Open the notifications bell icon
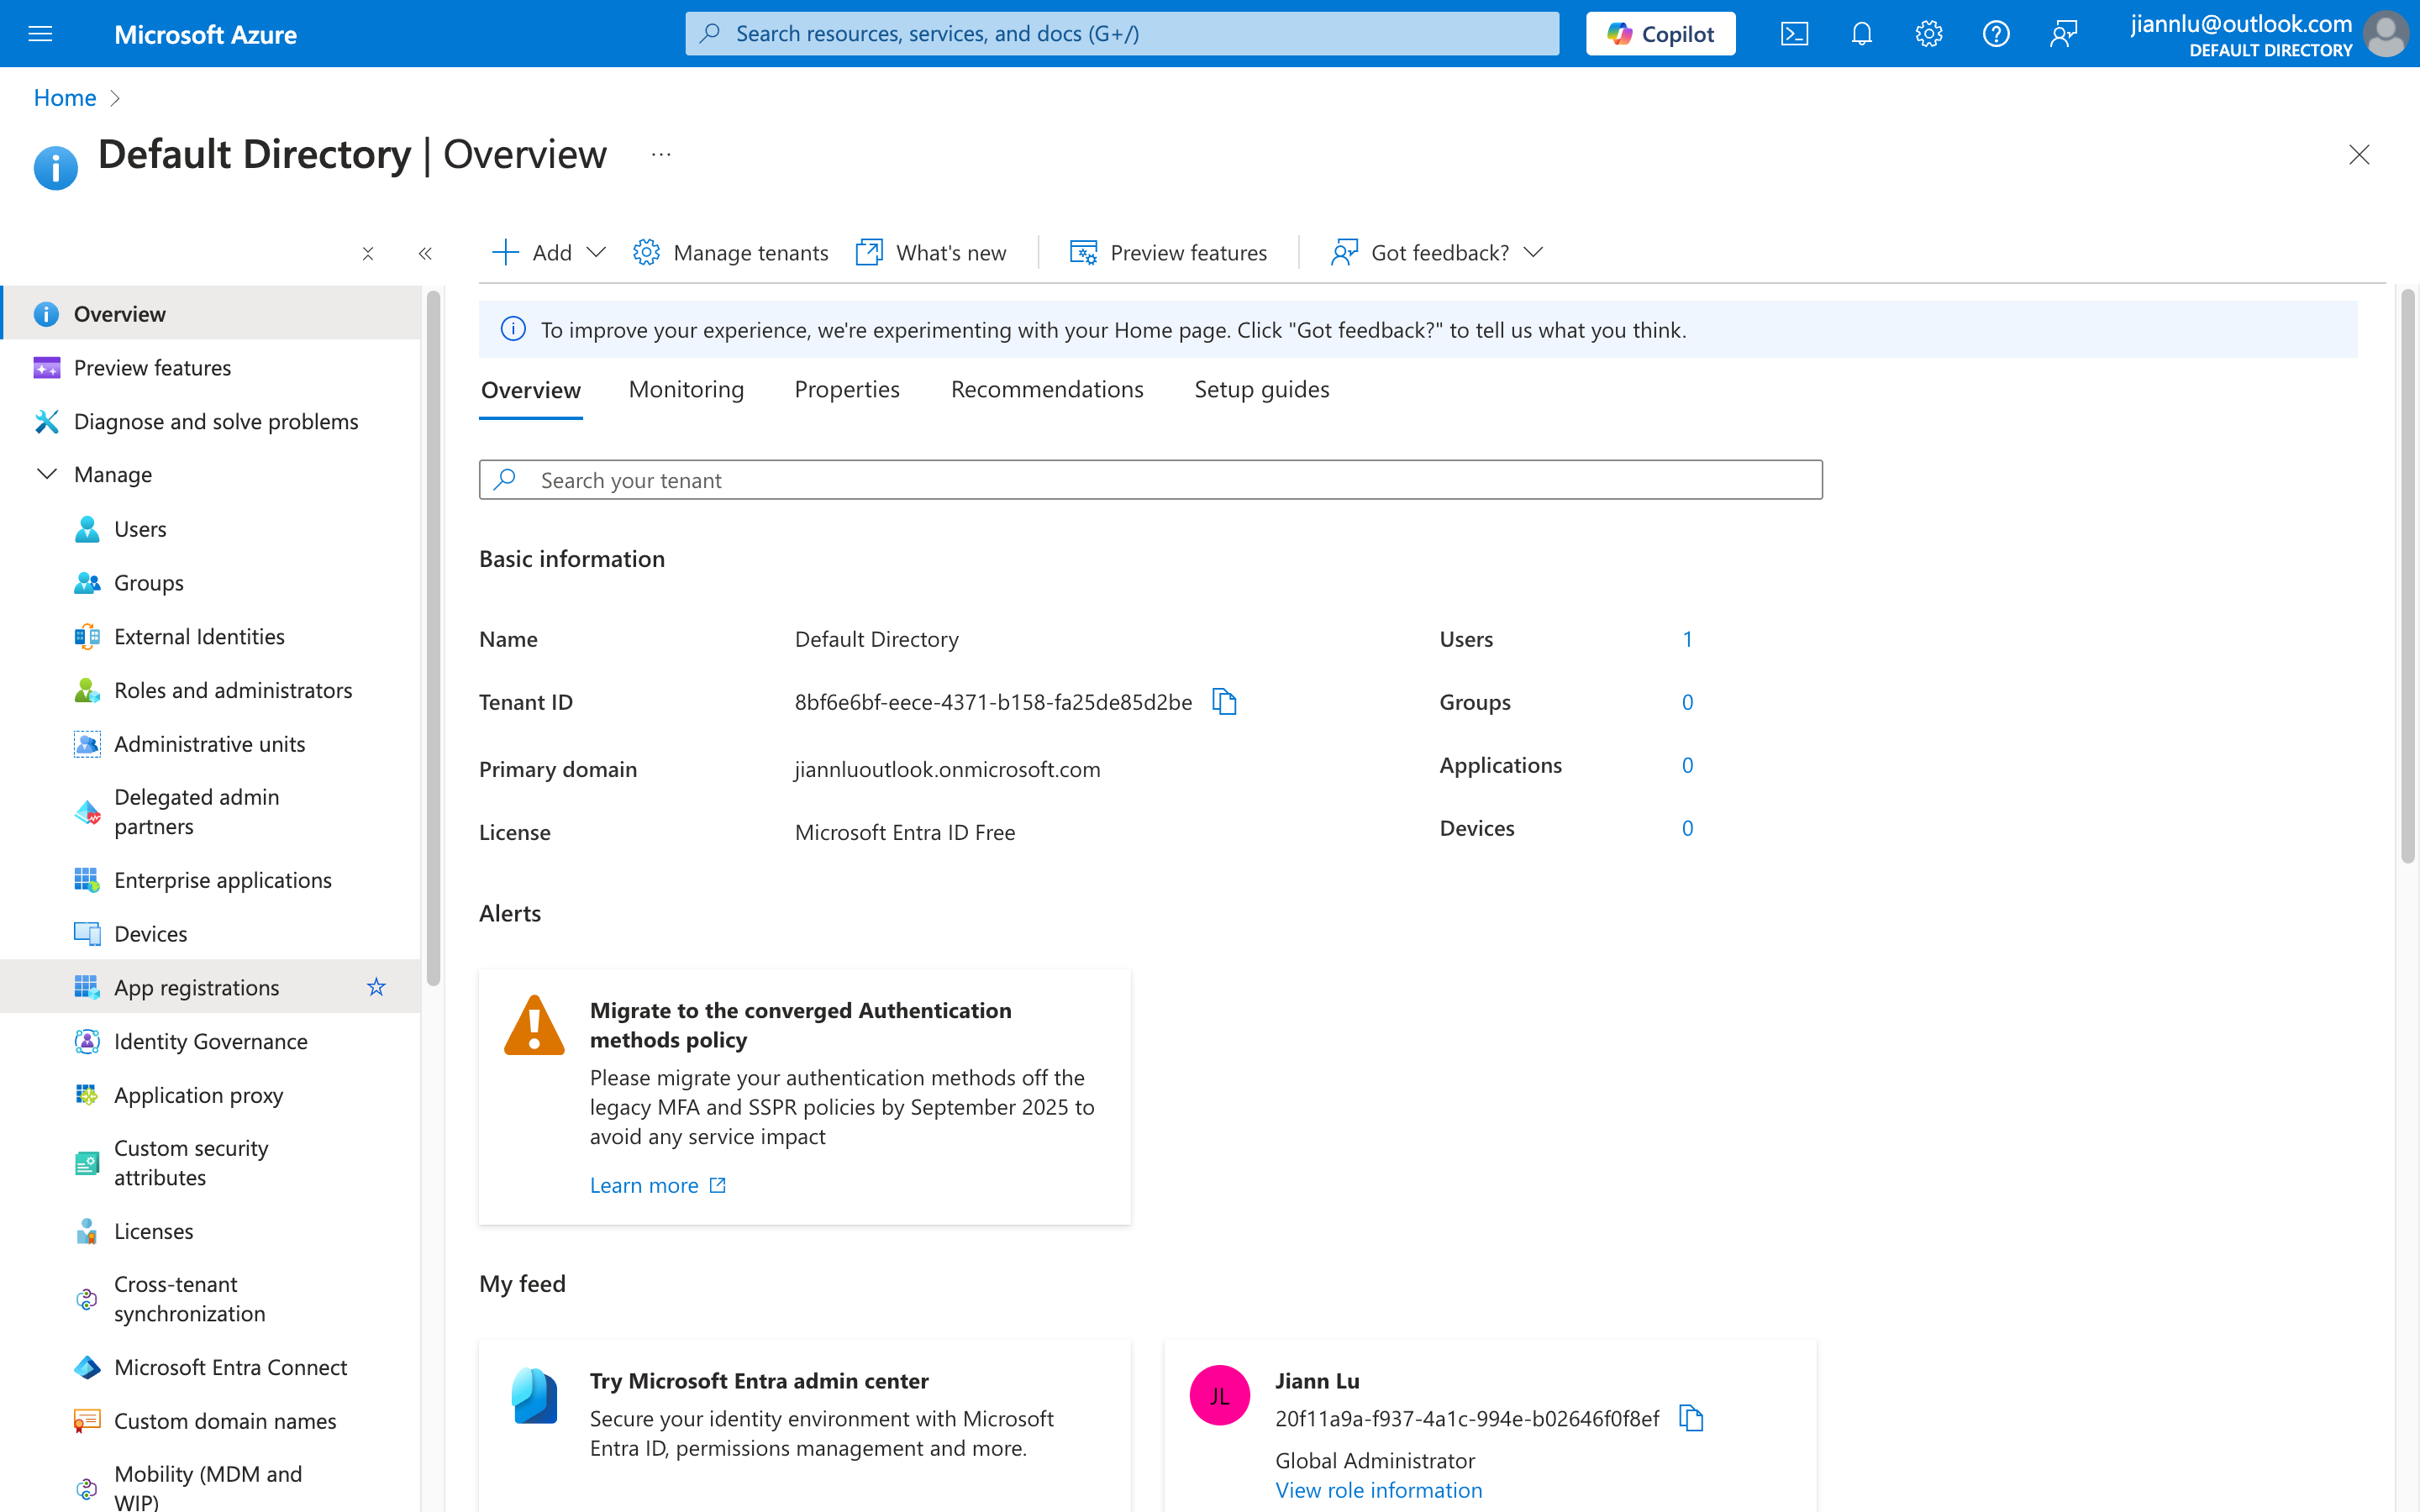The image size is (2420, 1512). pyautogui.click(x=1861, y=34)
